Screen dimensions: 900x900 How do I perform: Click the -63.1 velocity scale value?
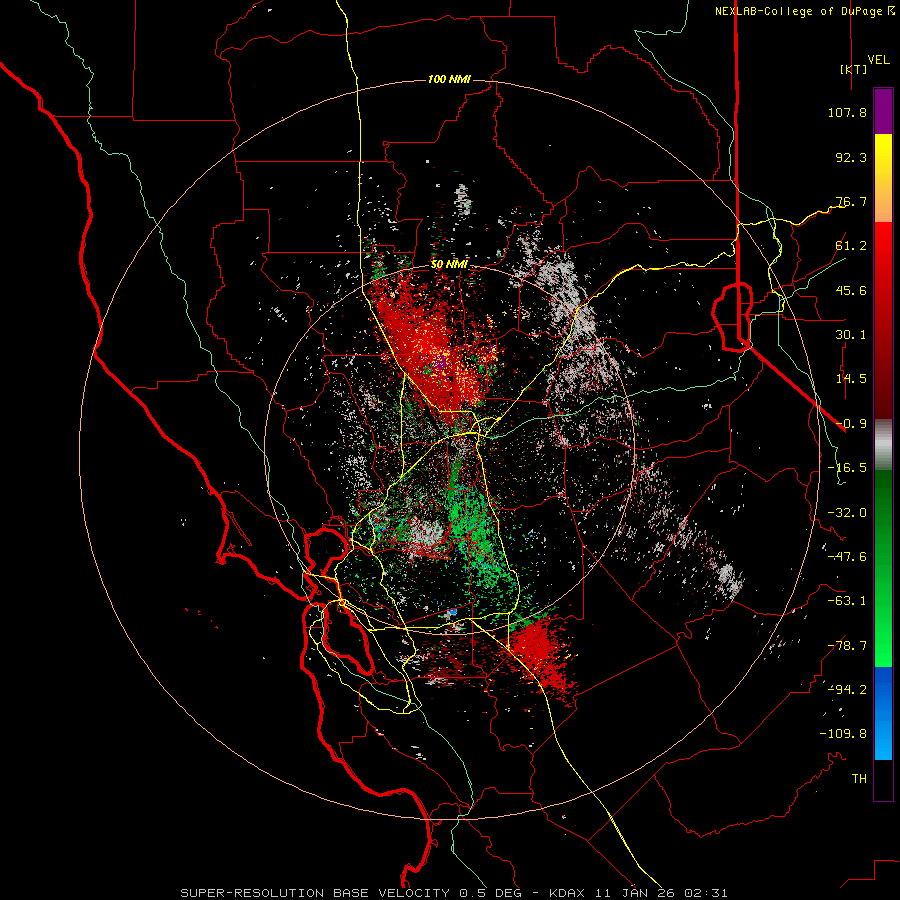click(x=847, y=601)
